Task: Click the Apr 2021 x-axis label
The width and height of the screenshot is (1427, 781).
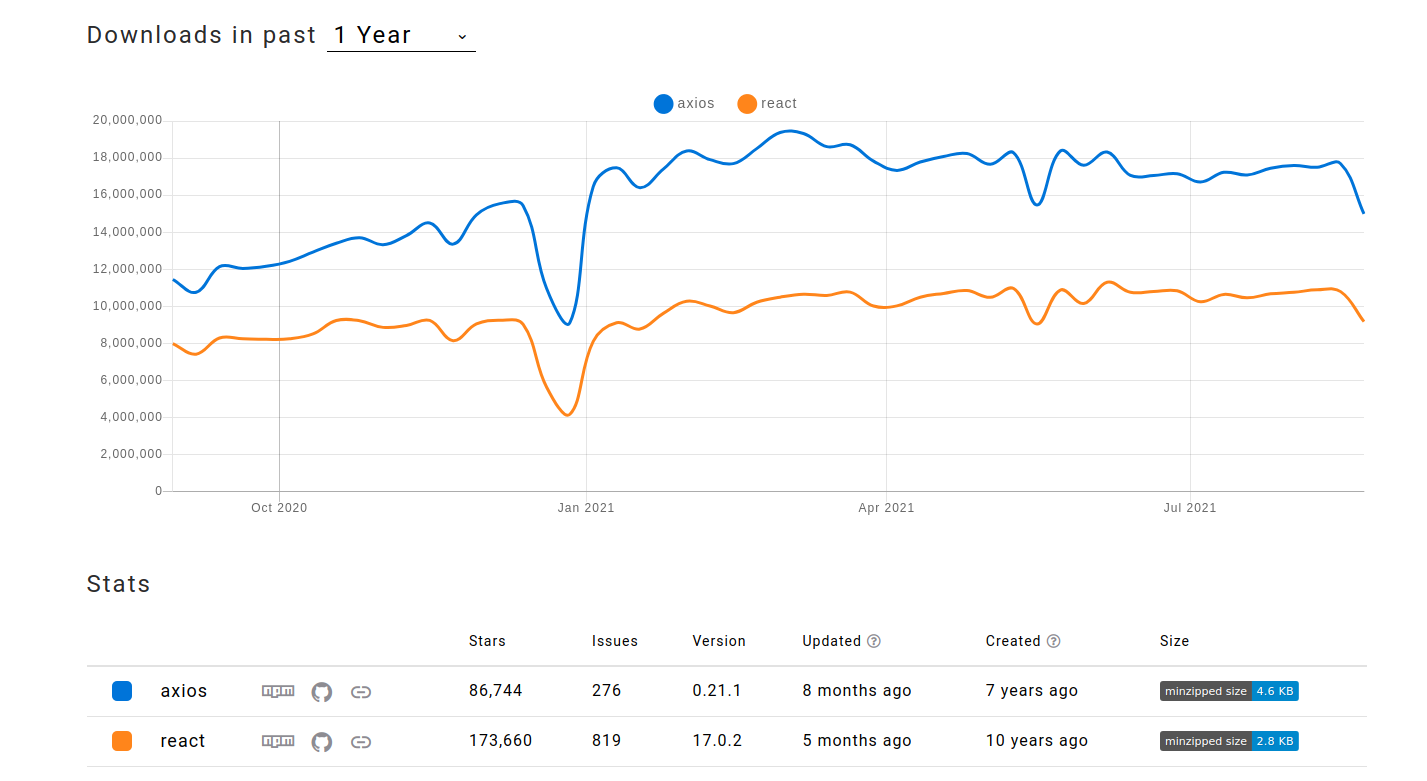Action: click(x=886, y=508)
